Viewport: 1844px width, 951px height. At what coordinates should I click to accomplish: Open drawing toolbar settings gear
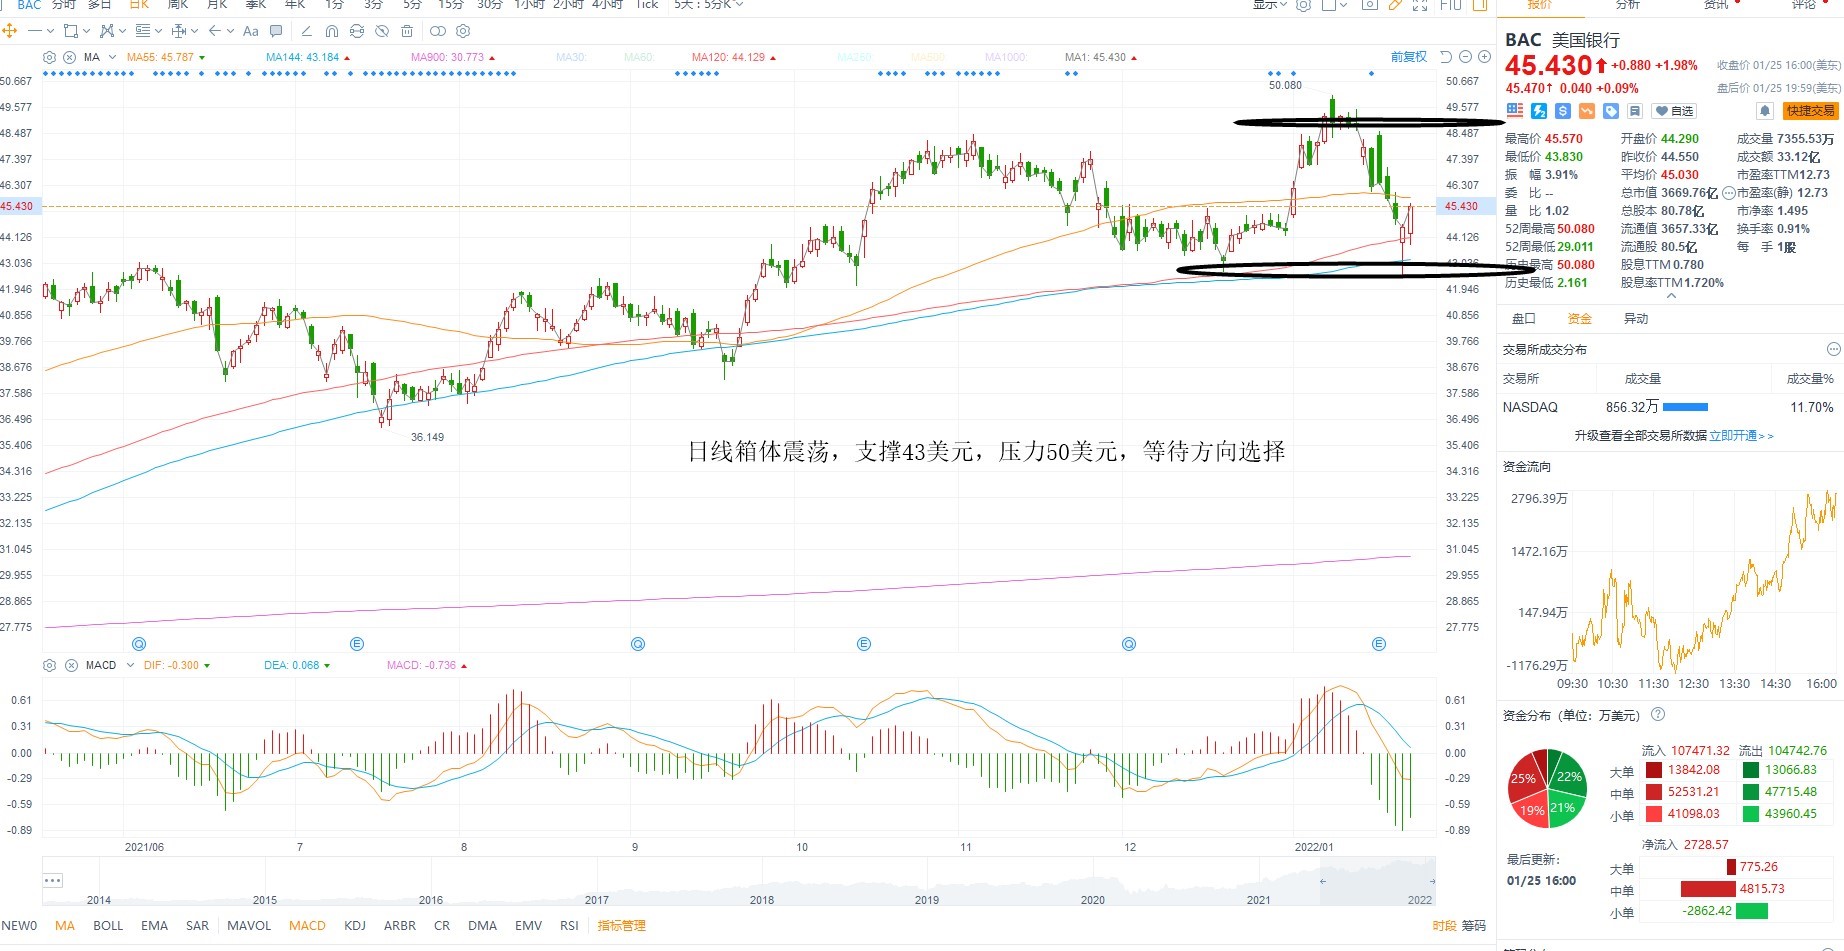point(463,31)
